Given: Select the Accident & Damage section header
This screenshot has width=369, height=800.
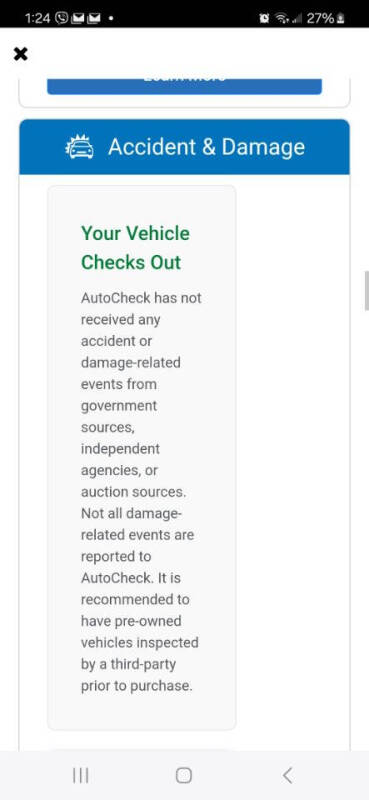Looking at the screenshot, I should [x=184, y=147].
